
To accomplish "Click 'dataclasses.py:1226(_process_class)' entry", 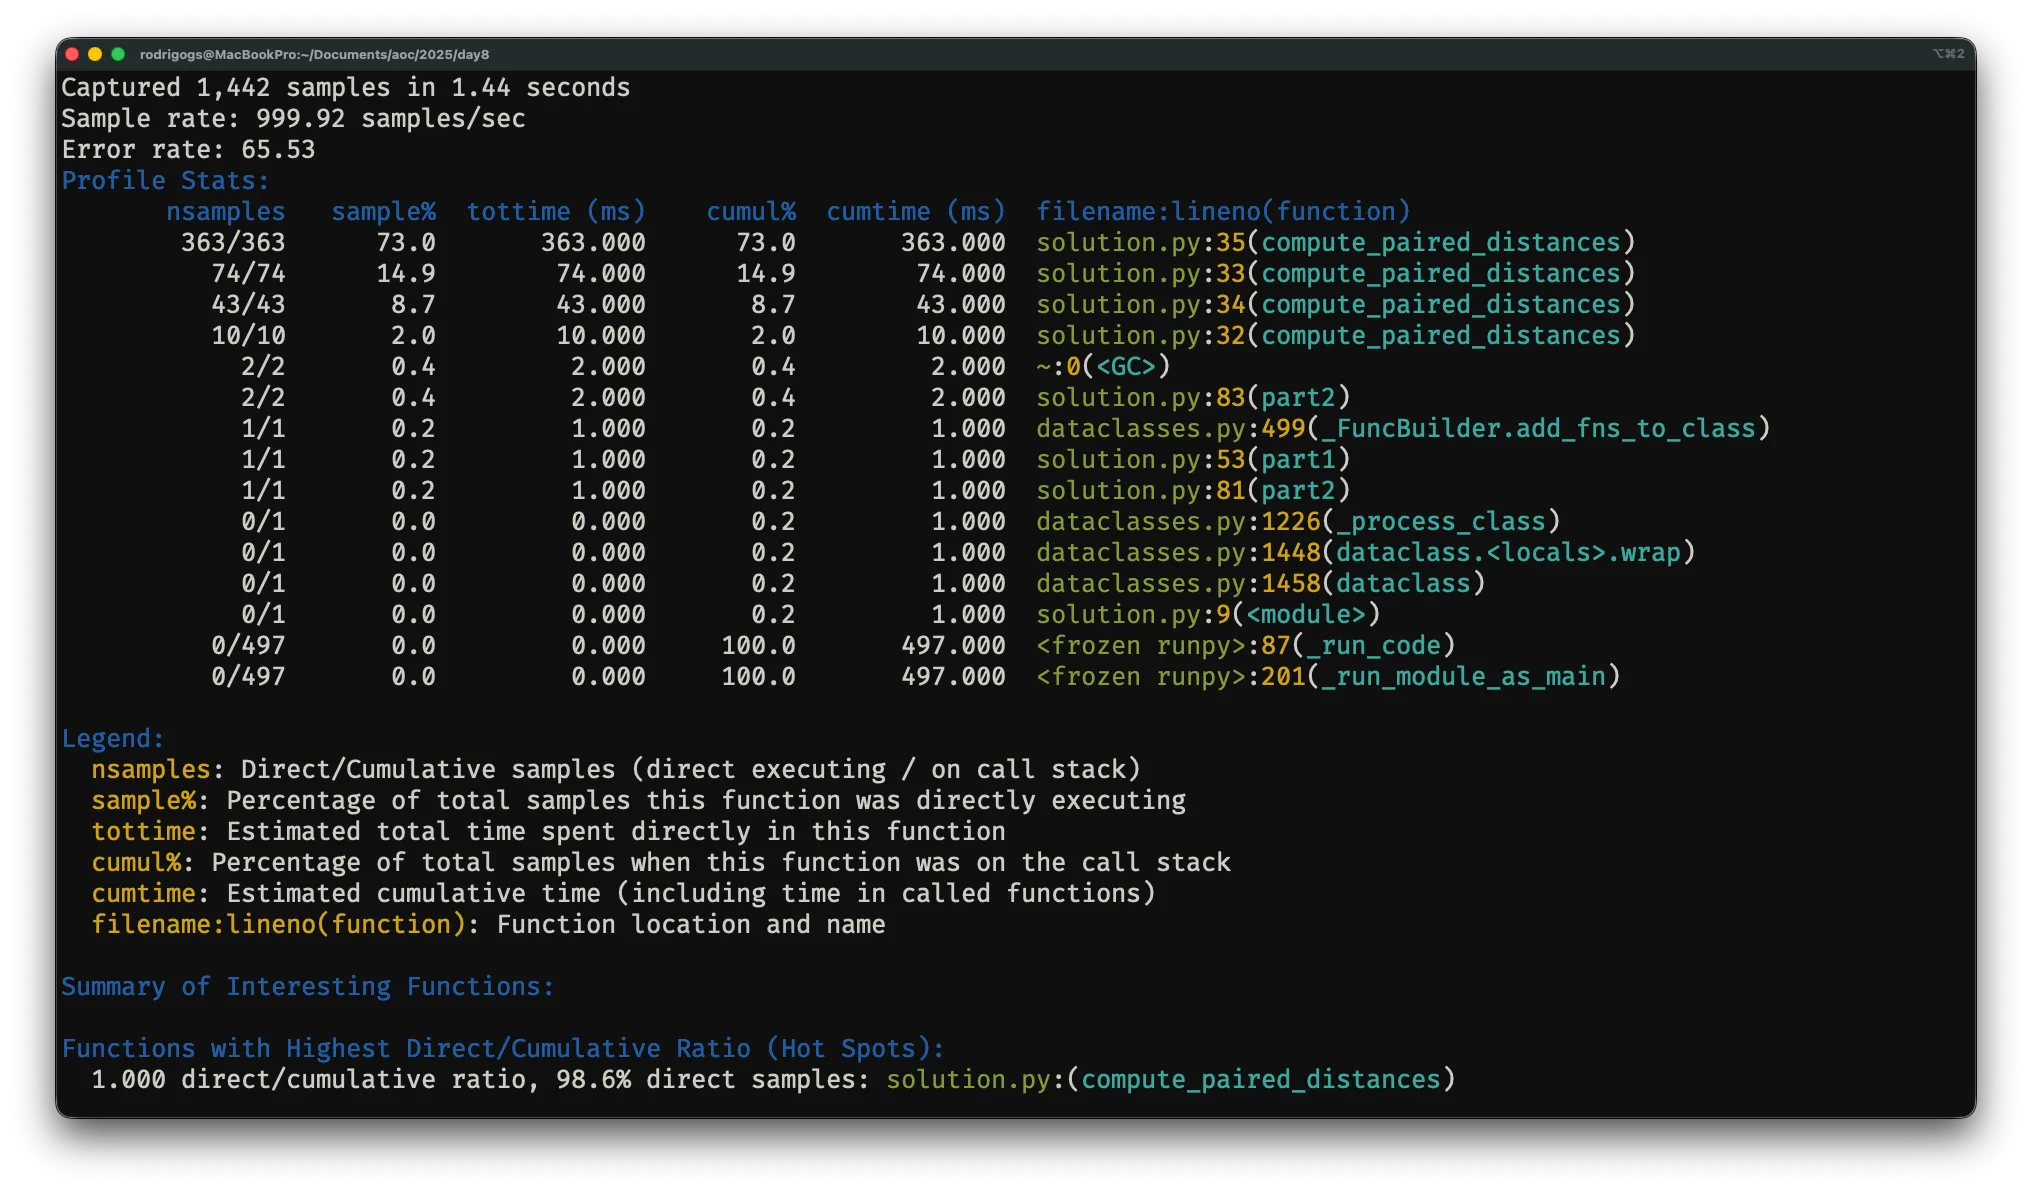I will [x=1298, y=522].
